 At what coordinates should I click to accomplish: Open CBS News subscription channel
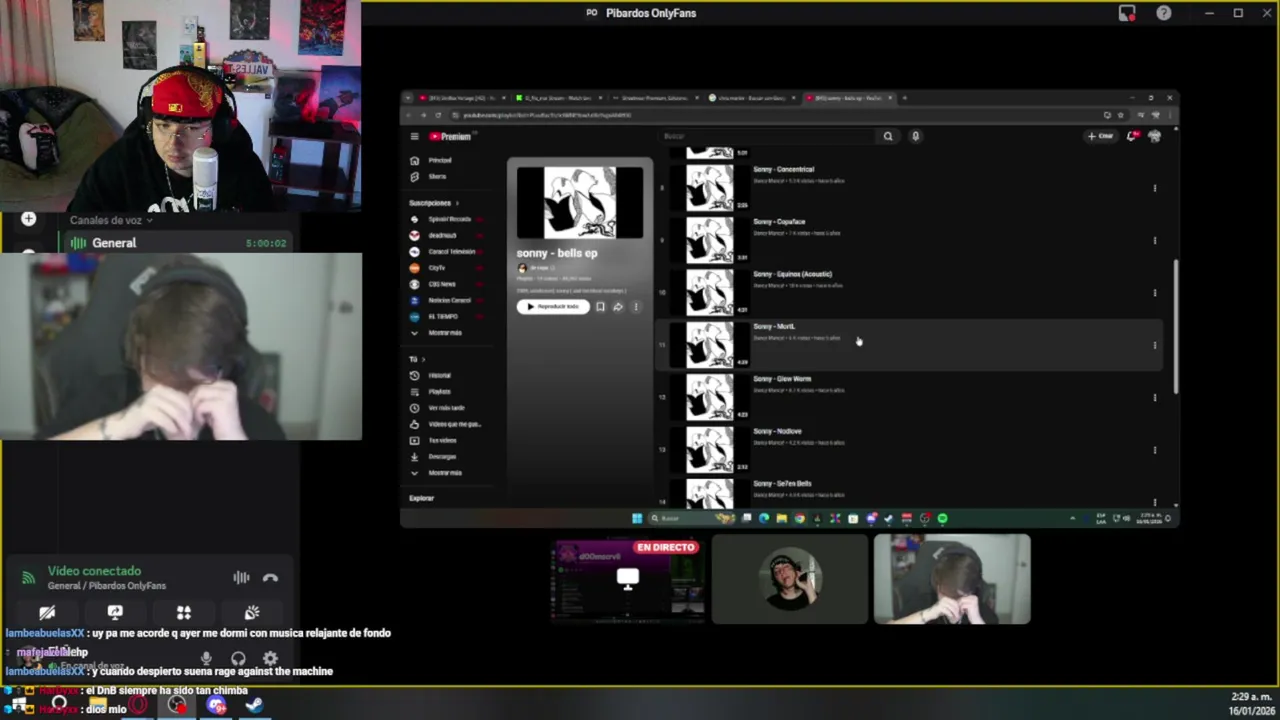442,284
